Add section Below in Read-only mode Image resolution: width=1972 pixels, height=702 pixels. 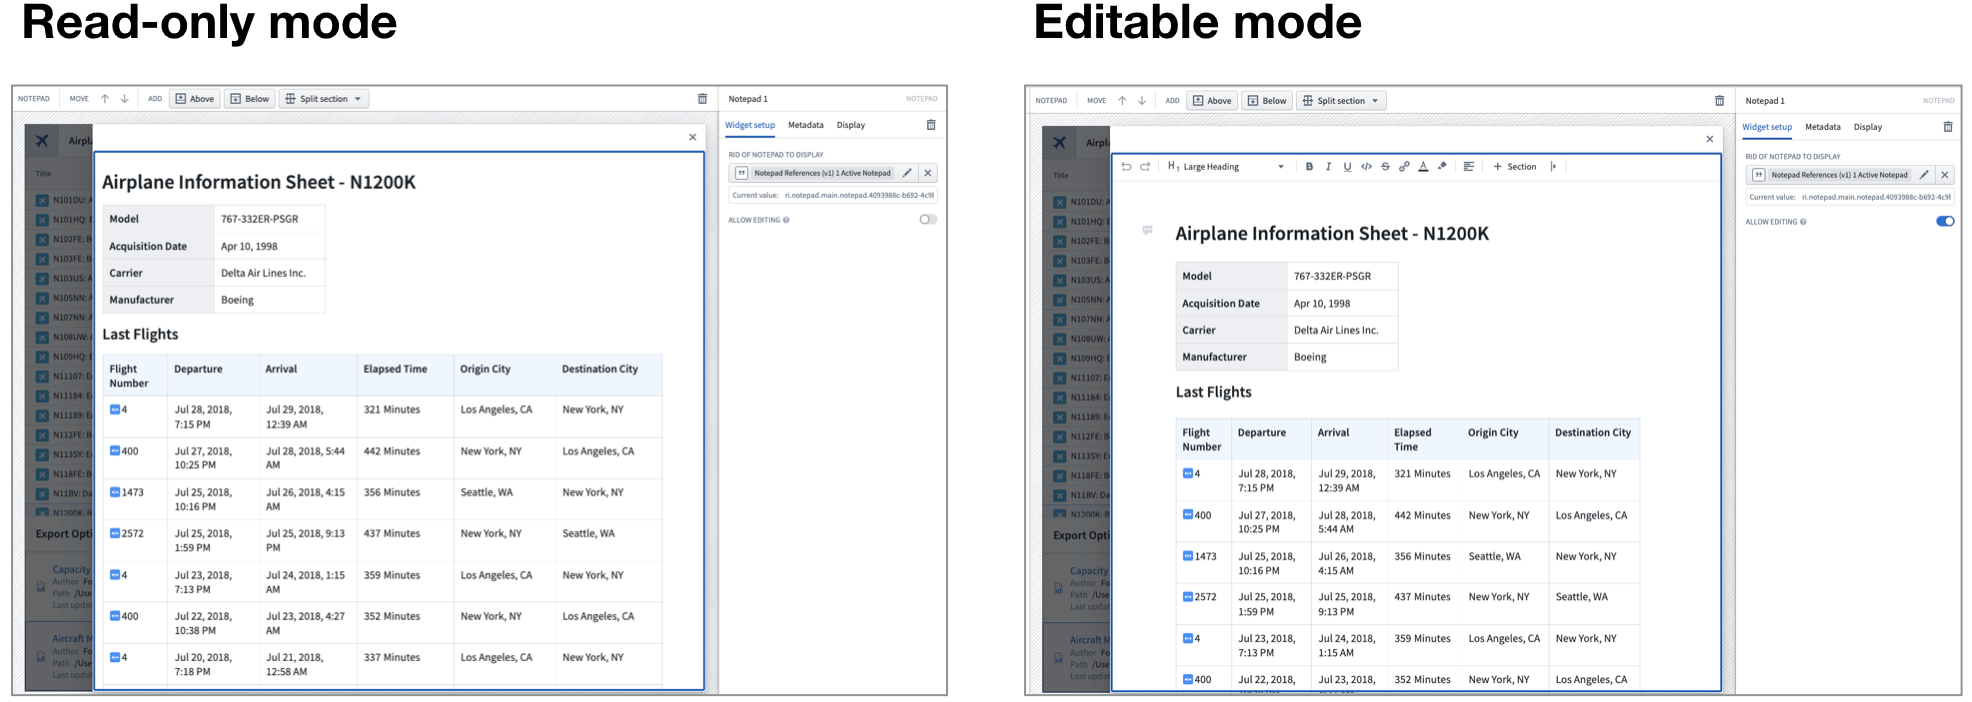click(x=250, y=99)
